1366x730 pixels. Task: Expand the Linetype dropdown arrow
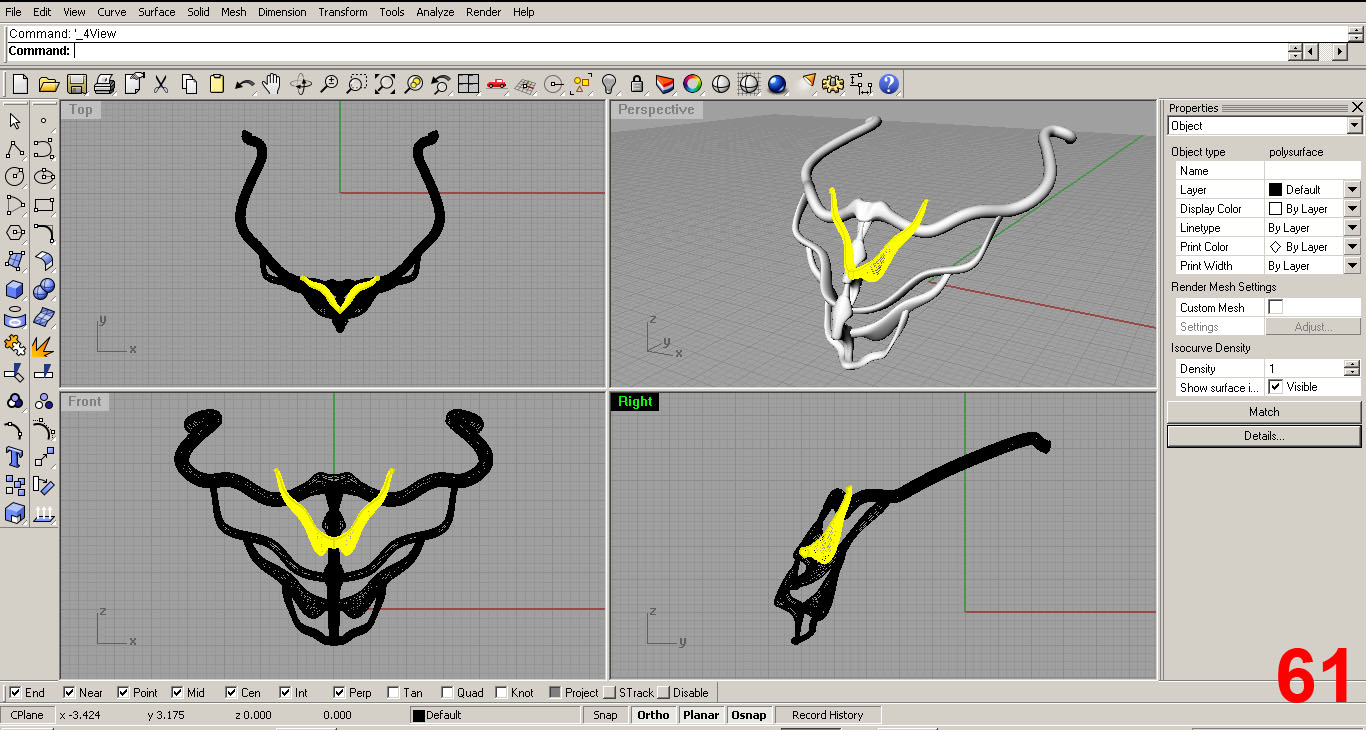(1352, 227)
